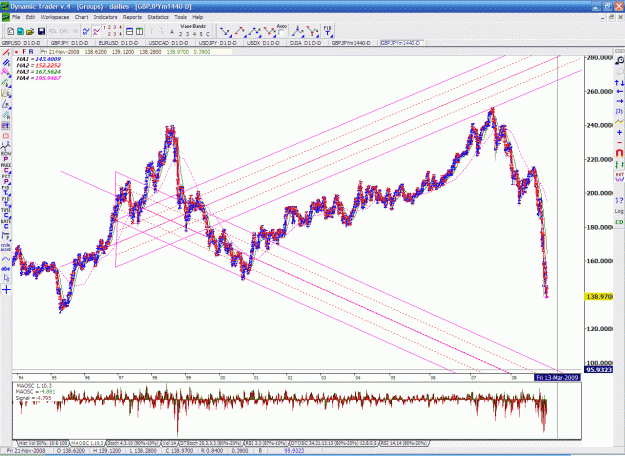Click the Fri 13-Mar-2009 date marker
This screenshot has width=625, height=456.
[557, 377]
